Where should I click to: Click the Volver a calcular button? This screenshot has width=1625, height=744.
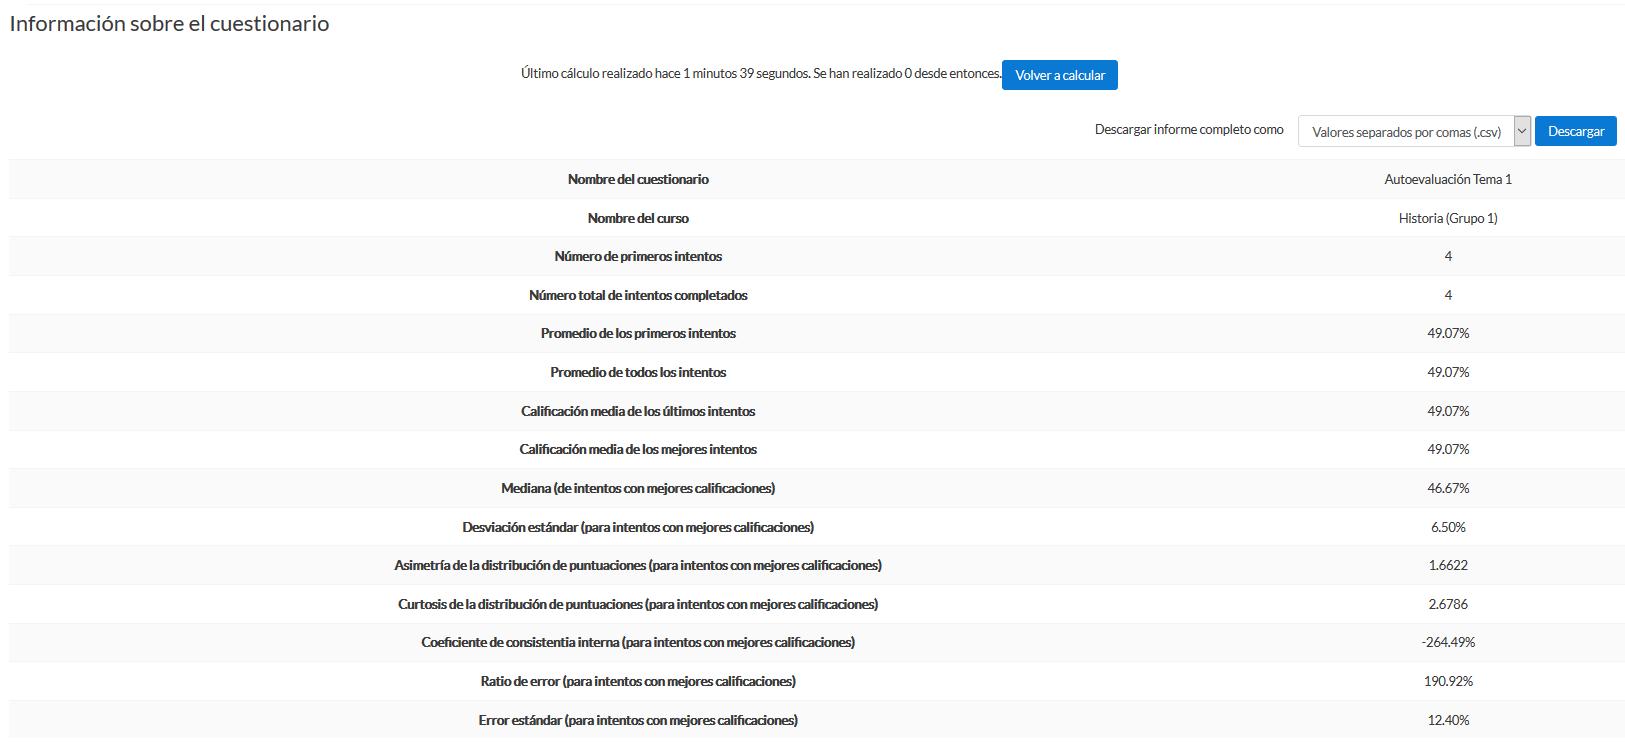point(1059,75)
